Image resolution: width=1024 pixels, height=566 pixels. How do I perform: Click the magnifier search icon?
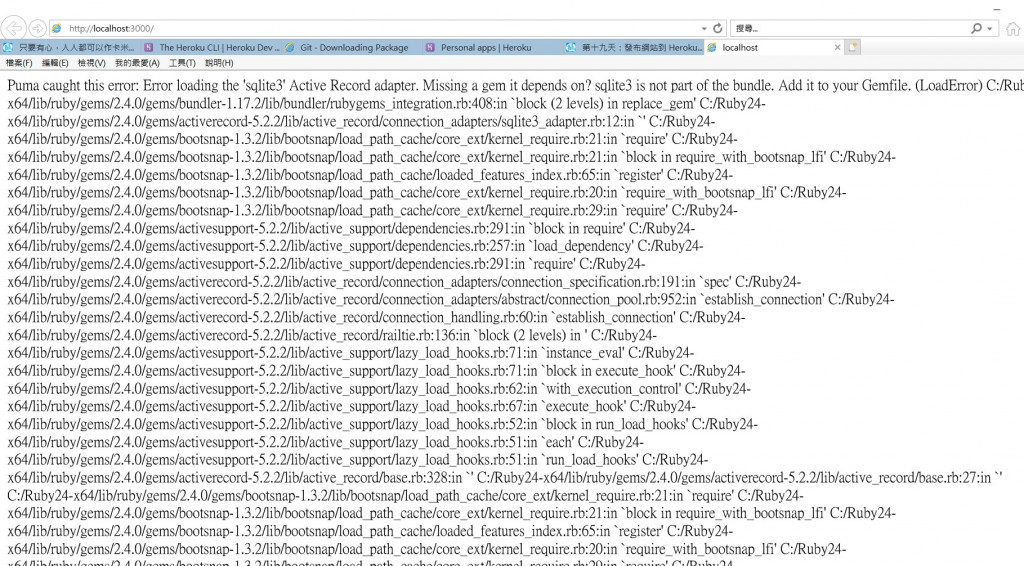click(976, 29)
